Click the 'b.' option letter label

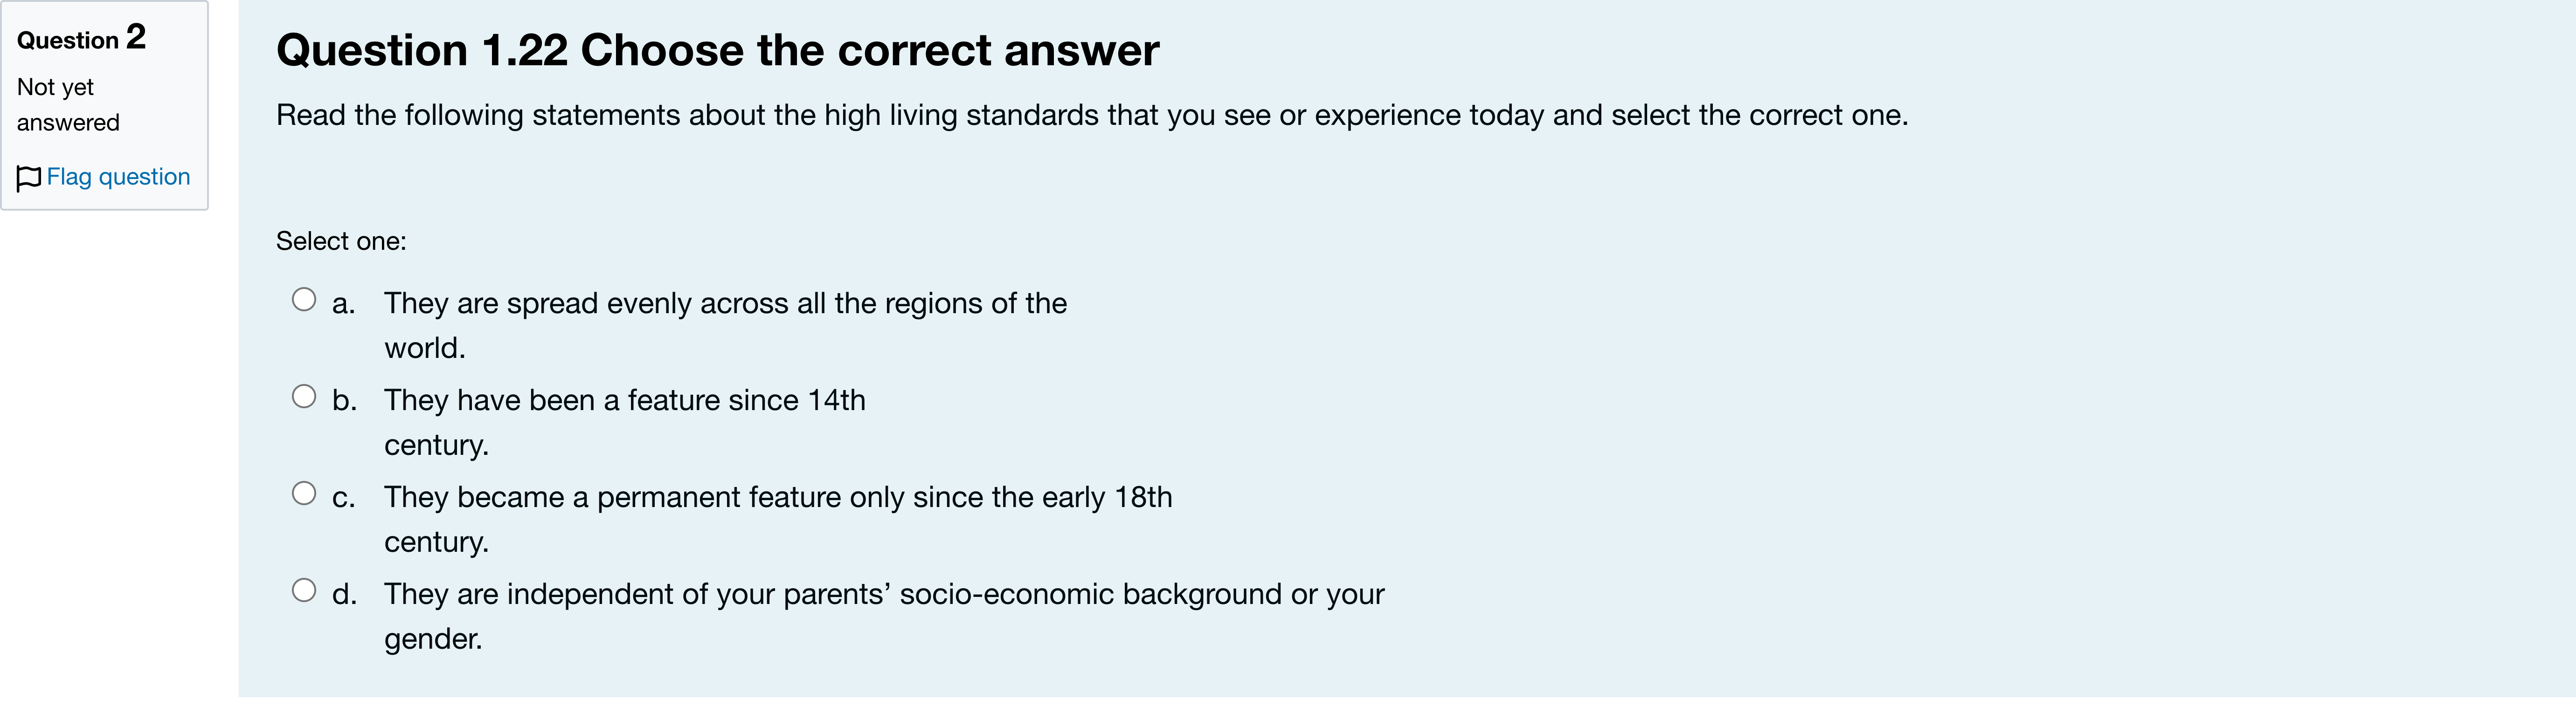pyautogui.click(x=344, y=400)
